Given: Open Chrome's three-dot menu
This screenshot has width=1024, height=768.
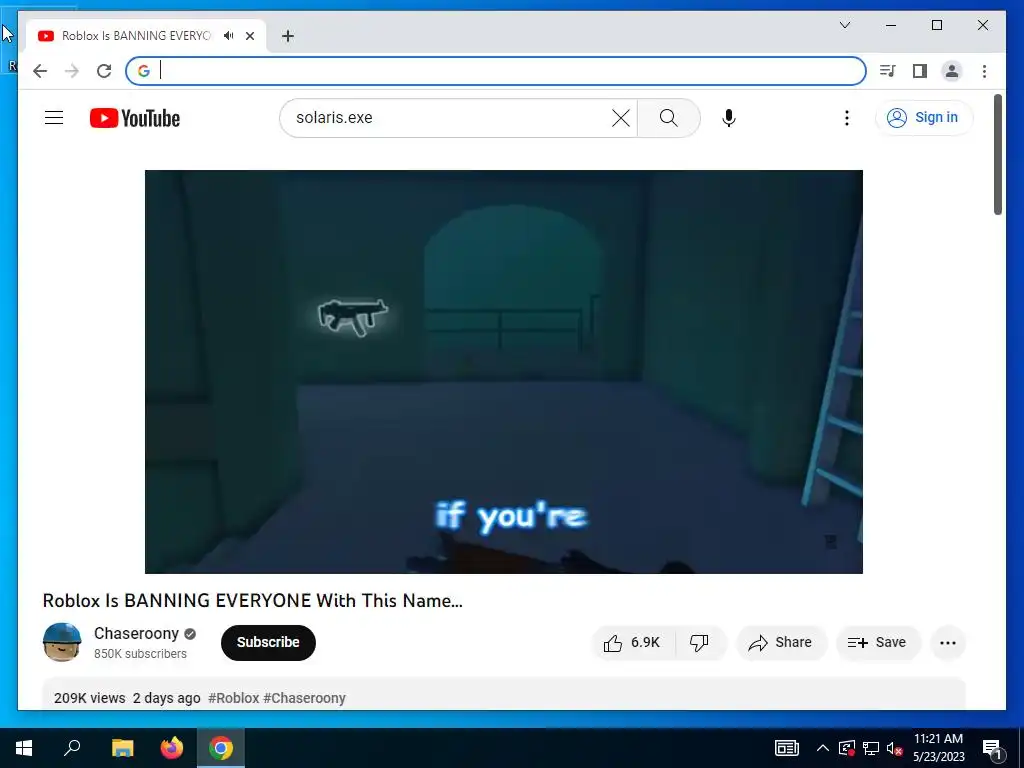Looking at the screenshot, I should 984,71.
